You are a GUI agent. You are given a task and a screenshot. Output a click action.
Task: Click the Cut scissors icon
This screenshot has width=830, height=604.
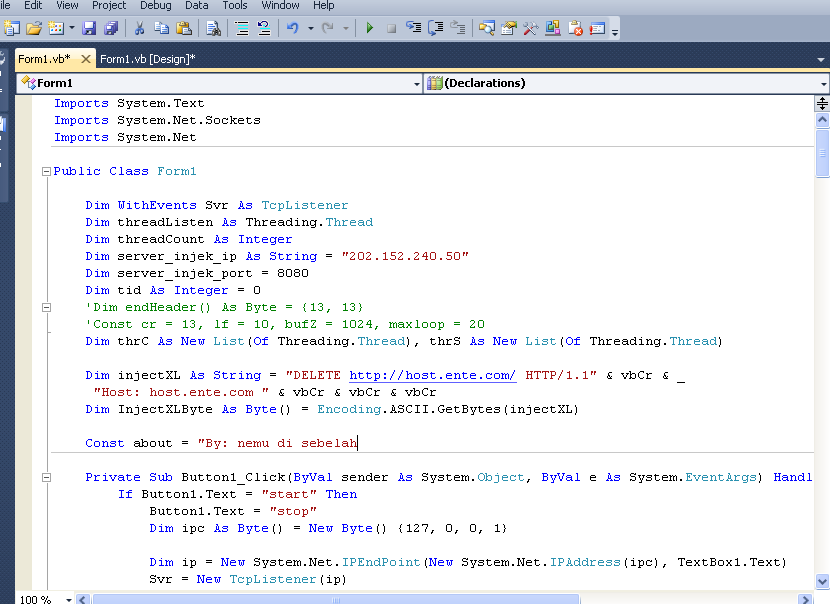click(140, 28)
